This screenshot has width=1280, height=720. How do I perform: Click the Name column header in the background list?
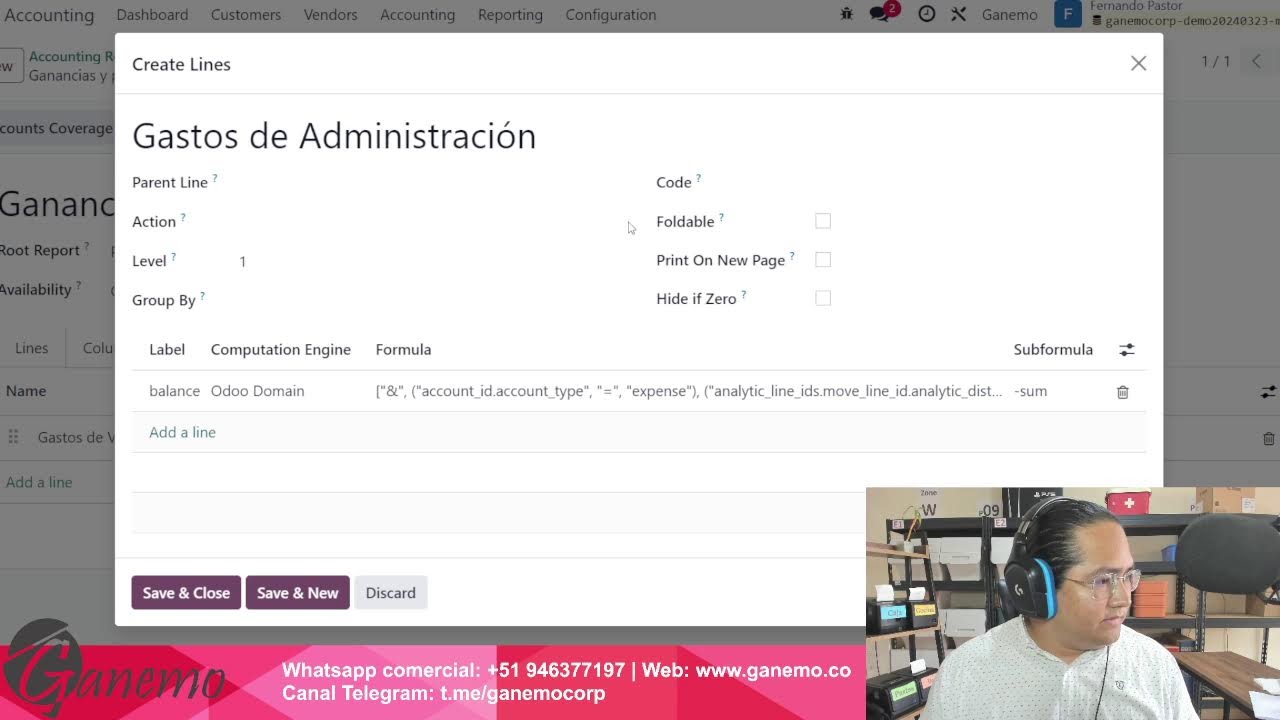coord(26,391)
